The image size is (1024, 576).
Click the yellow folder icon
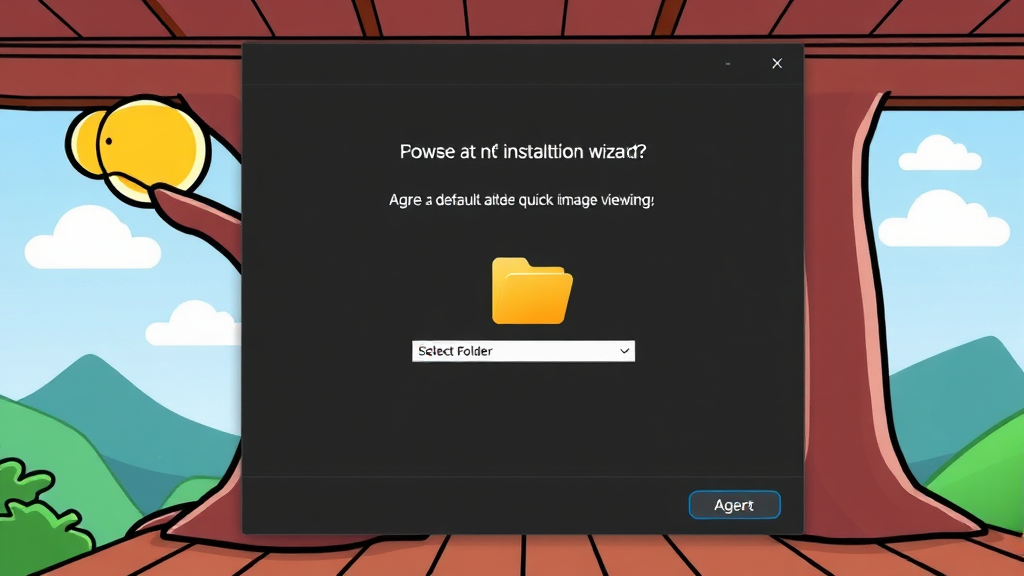(x=531, y=291)
